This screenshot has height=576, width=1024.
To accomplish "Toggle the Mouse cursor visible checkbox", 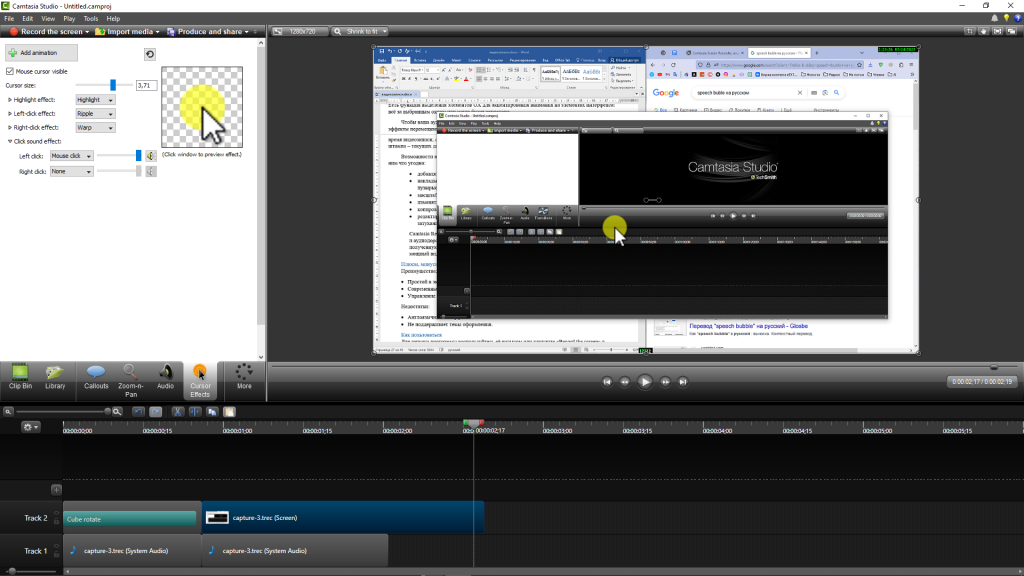I will (x=10, y=72).
